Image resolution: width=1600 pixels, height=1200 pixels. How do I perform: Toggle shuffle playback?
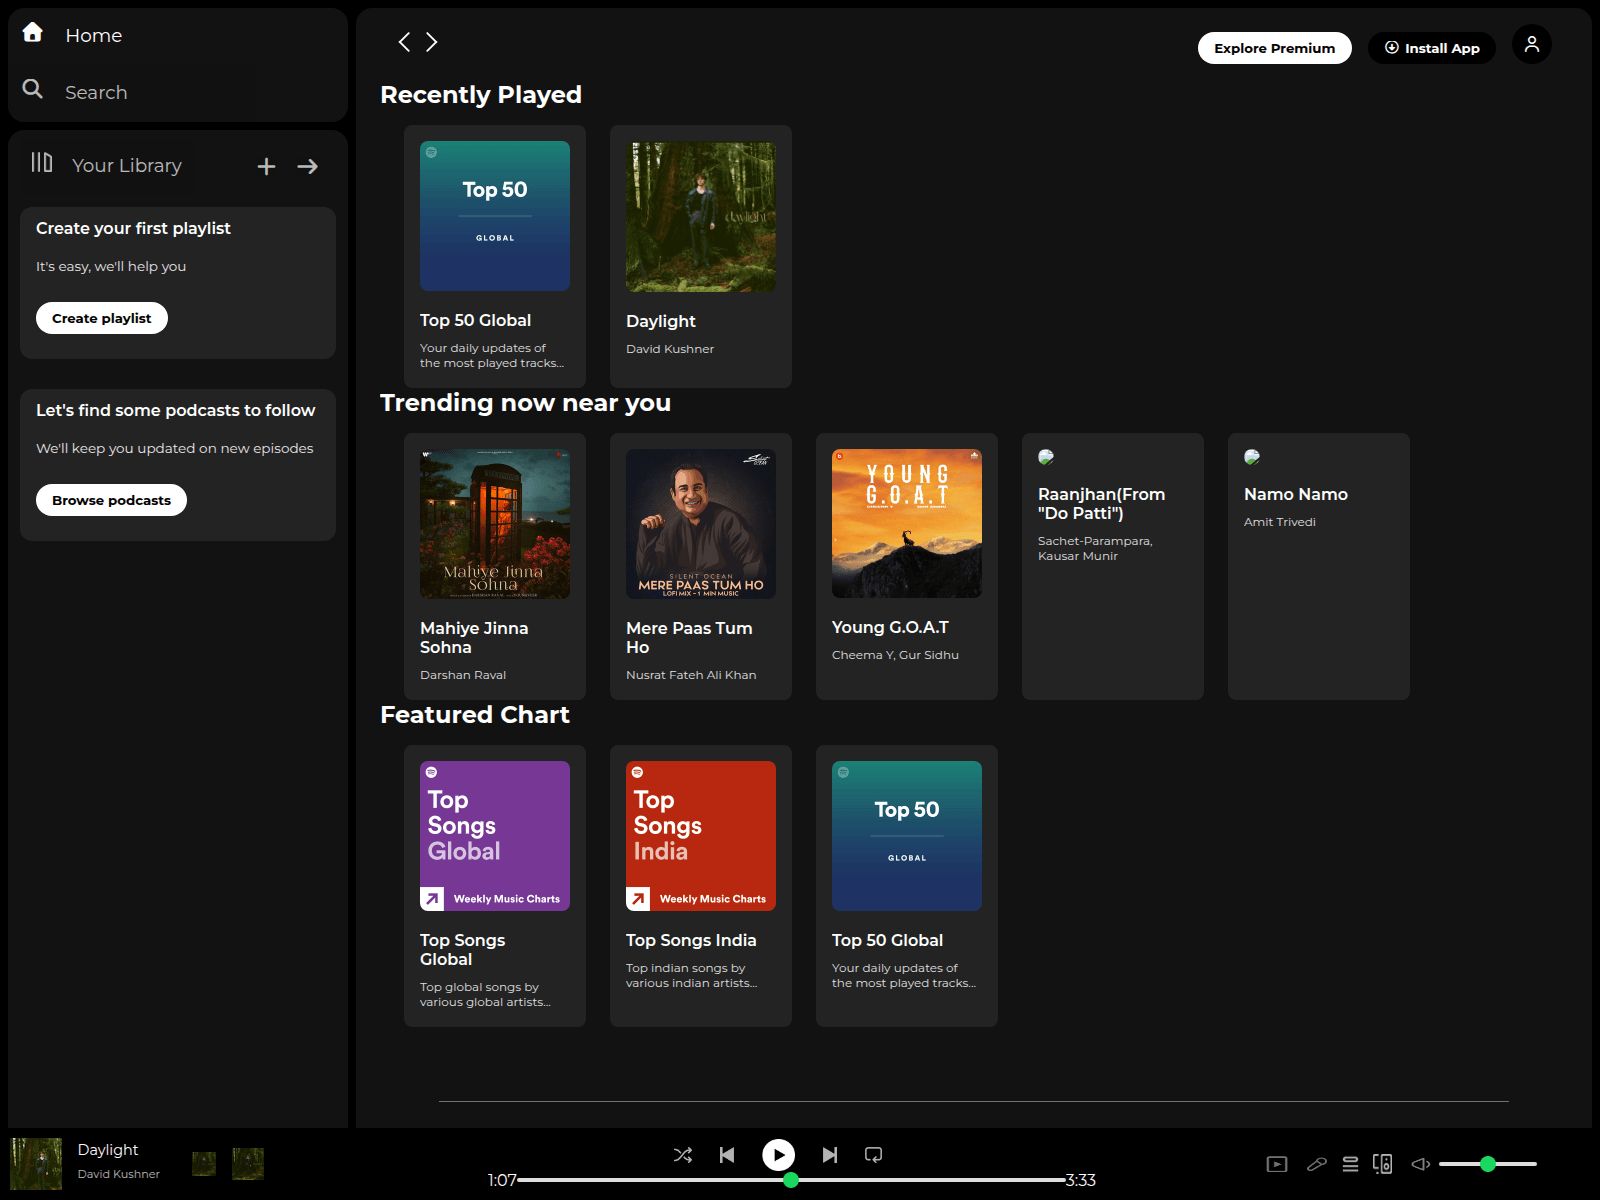point(683,1155)
